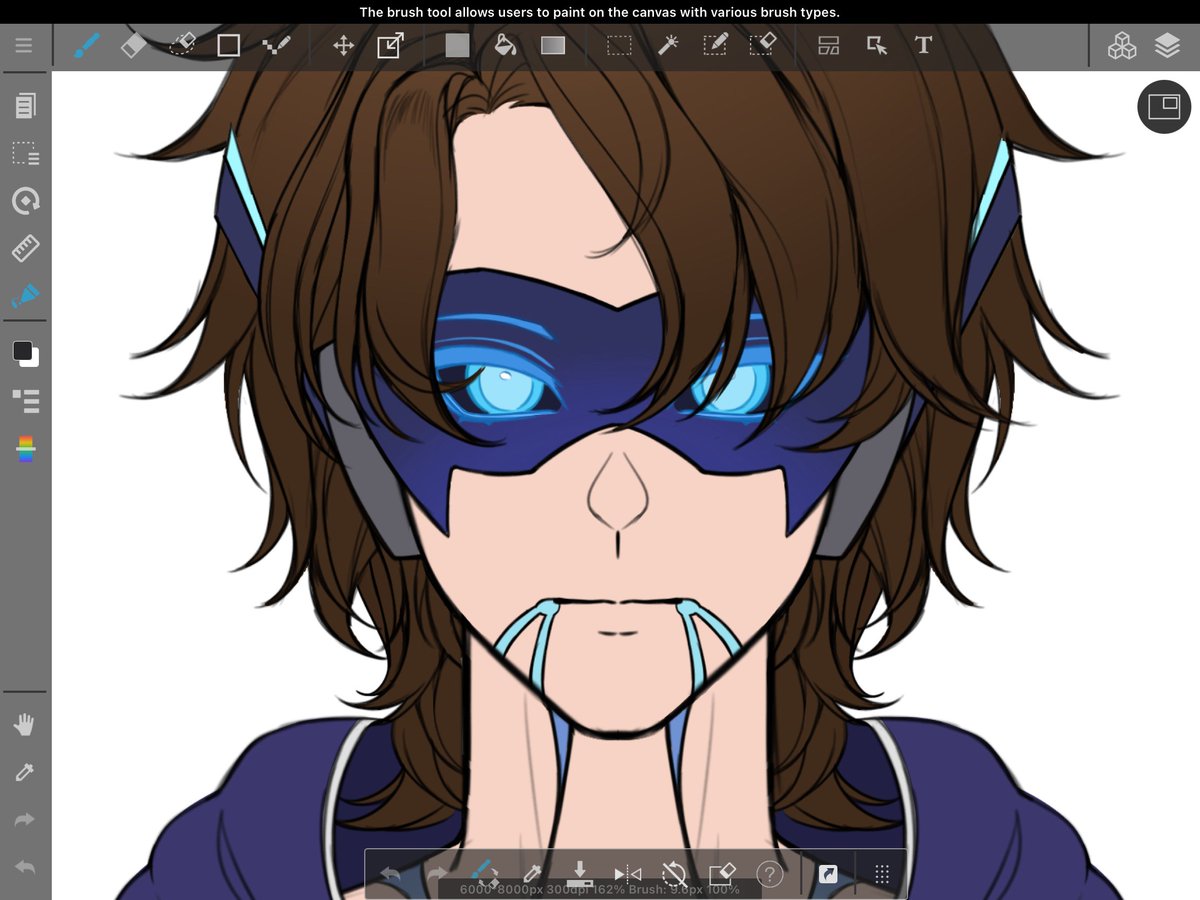Open the Materials cubes panel
The width and height of the screenshot is (1200, 900).
(x=1122, y=46)
